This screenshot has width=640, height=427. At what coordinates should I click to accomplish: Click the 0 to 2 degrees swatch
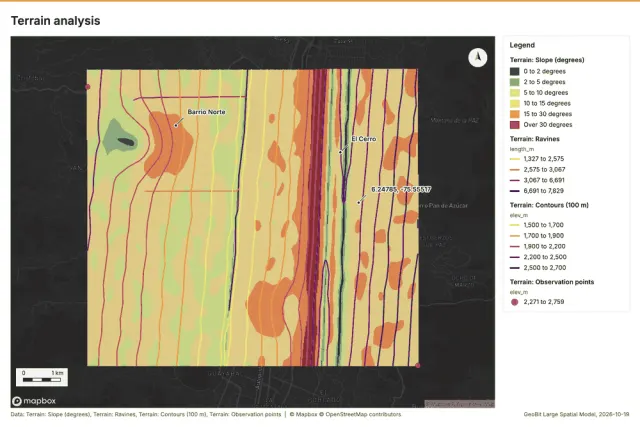[515, 71]
